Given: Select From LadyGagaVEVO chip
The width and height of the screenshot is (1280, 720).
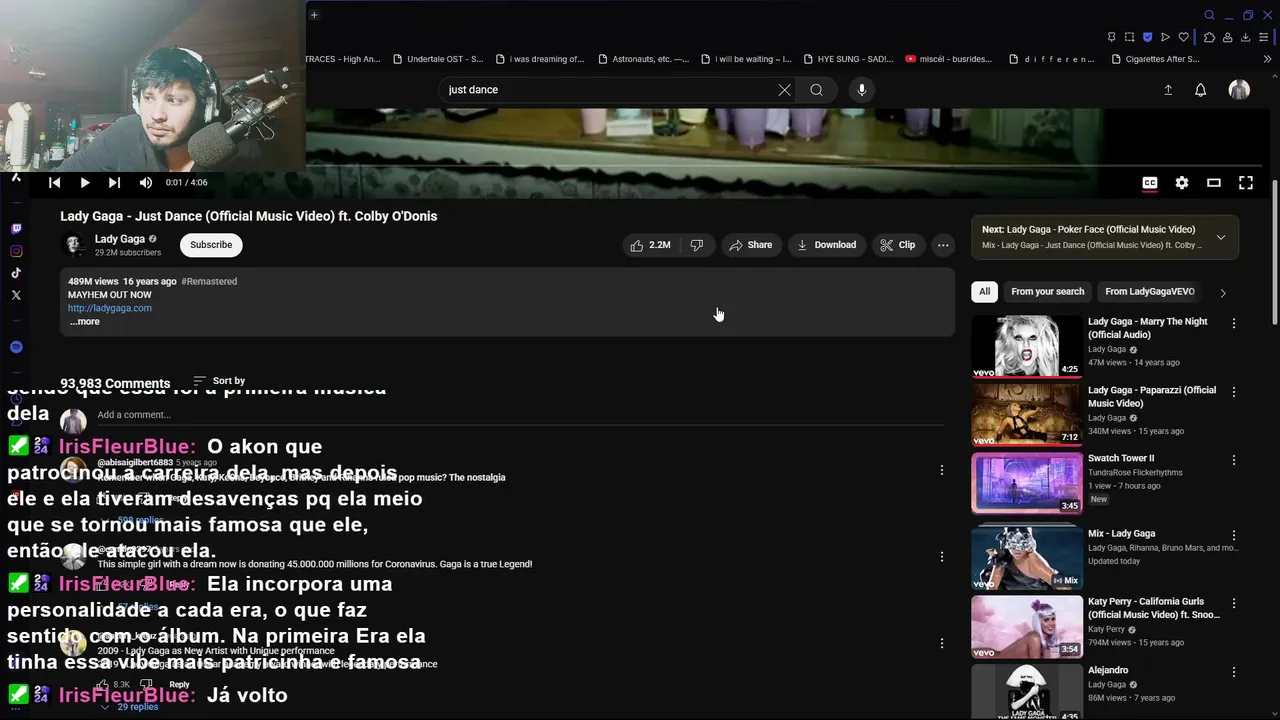Looking at the screenshot, I should 1149,292.
